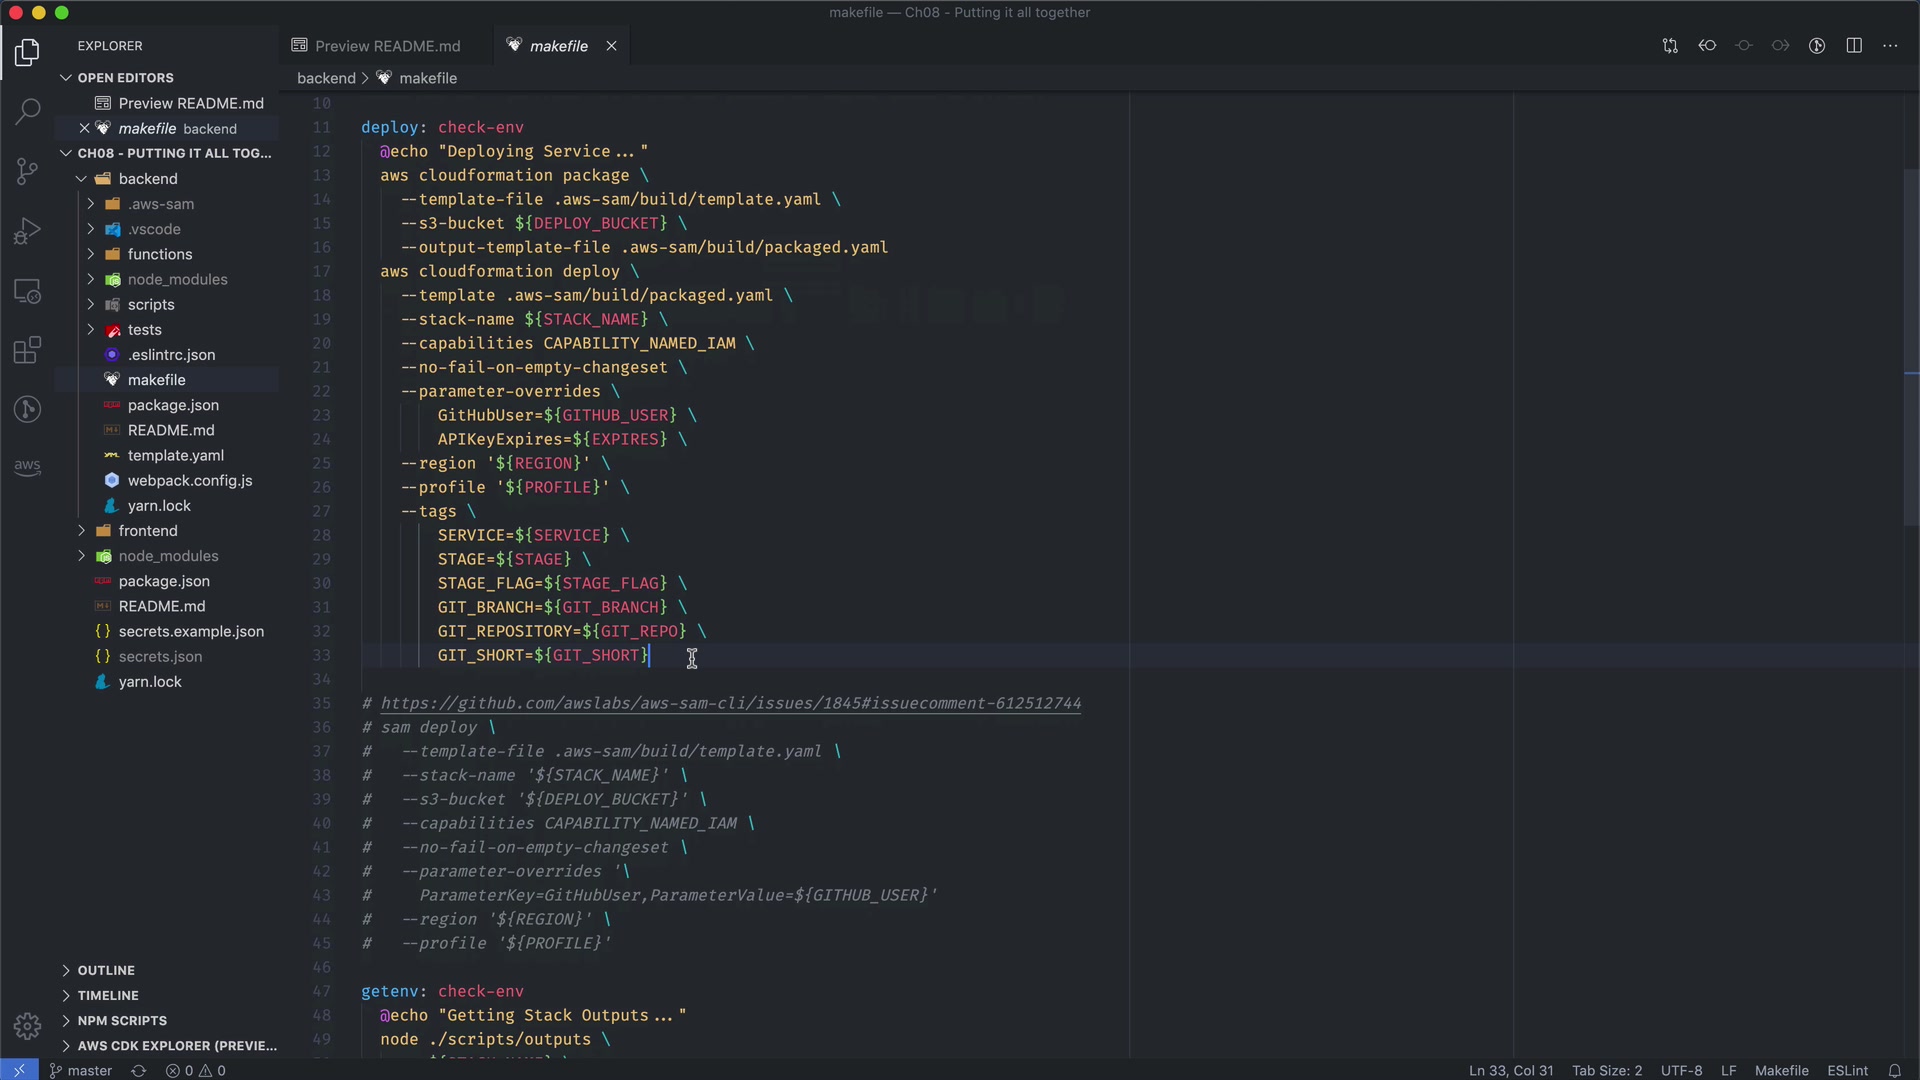The height and width of the screenshot is (1080, 1920).
Task: Close the makefile editor tab
Action: [611, 46]
